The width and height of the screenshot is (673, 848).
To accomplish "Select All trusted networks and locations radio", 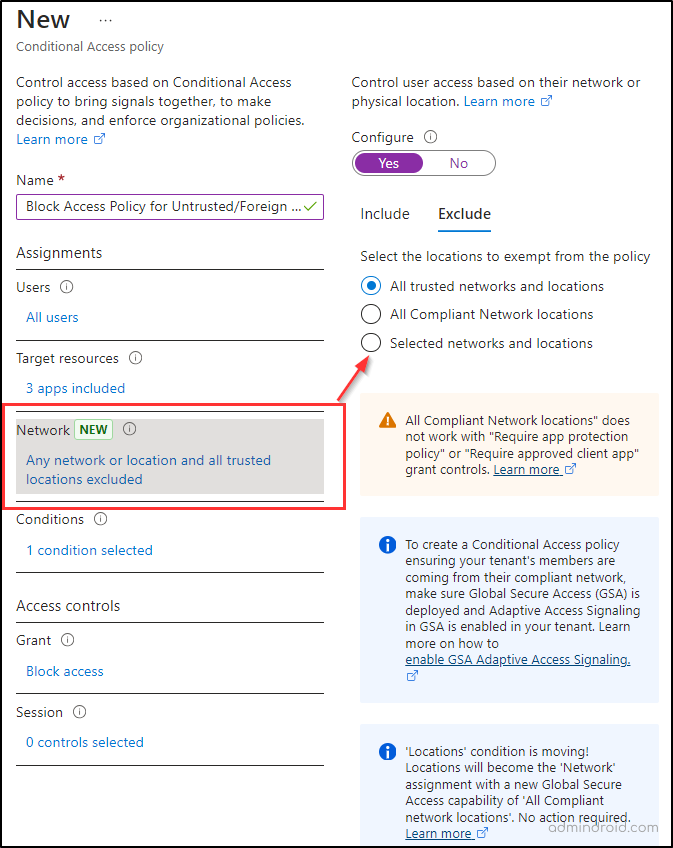I will click(x=371, y=286).
